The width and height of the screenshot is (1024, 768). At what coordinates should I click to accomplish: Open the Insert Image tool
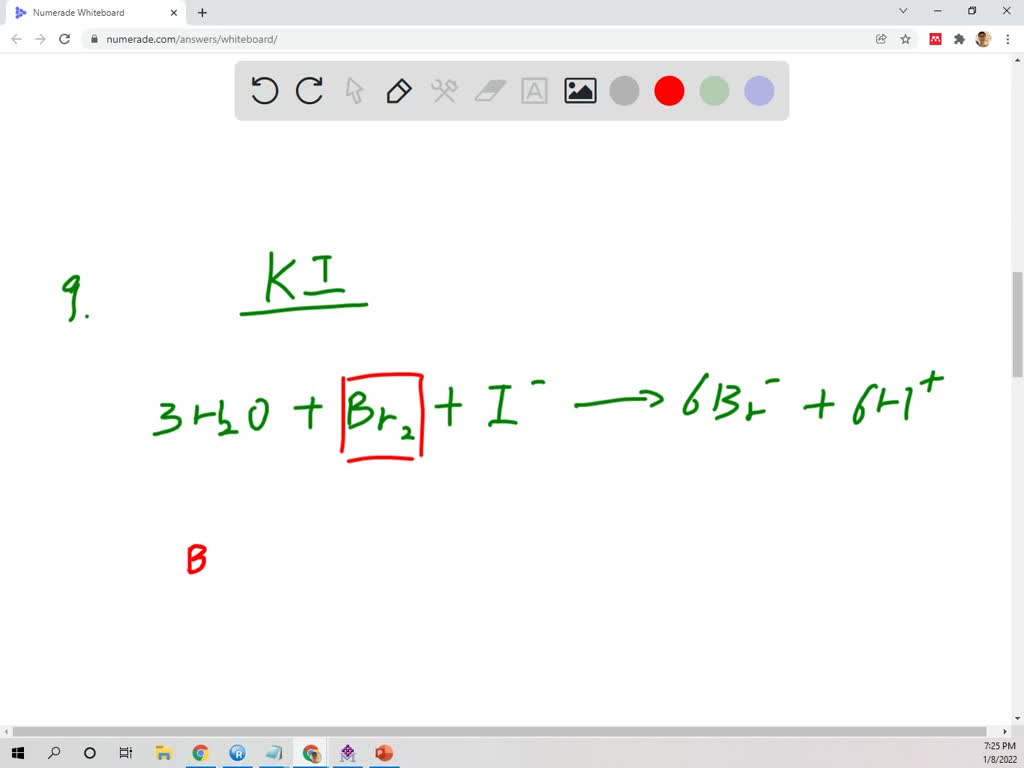(579, 91)
